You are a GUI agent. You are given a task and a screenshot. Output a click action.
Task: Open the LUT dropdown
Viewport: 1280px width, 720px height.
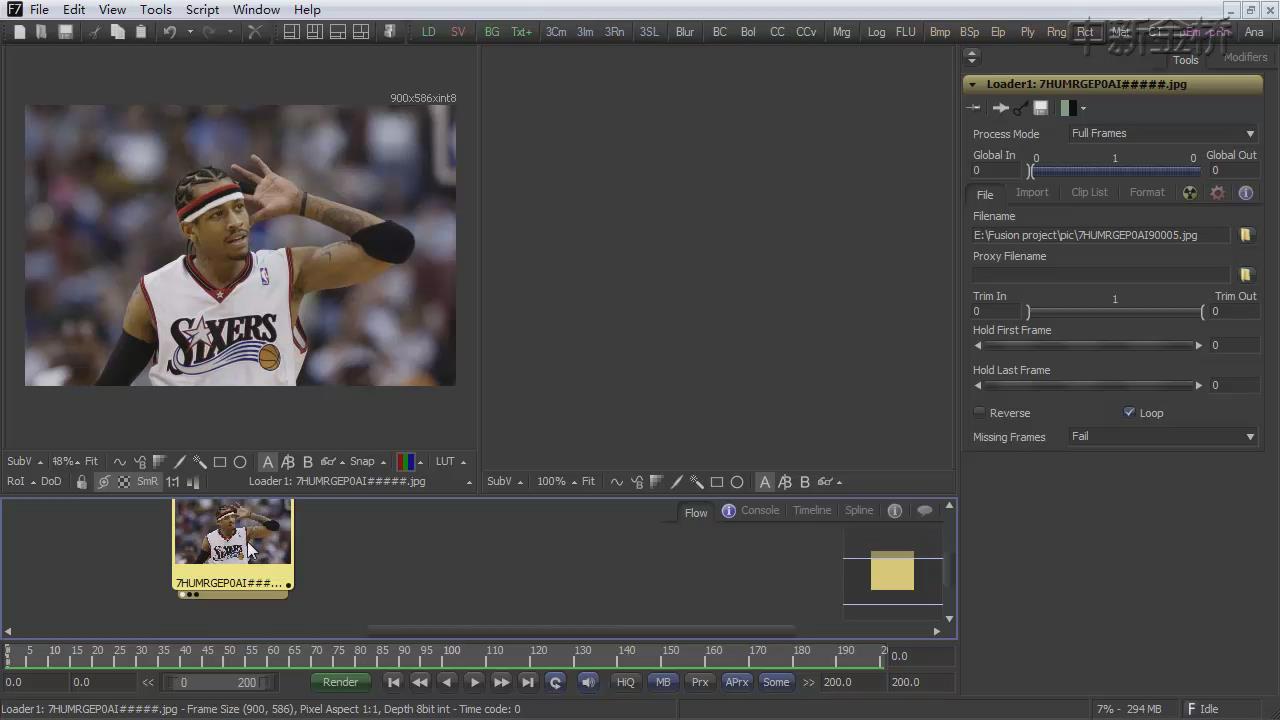[x=450, y=462]
